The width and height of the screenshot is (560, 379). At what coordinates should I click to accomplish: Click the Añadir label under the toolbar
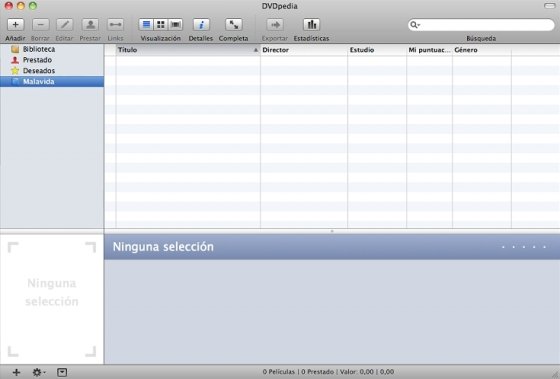[15, 38]
